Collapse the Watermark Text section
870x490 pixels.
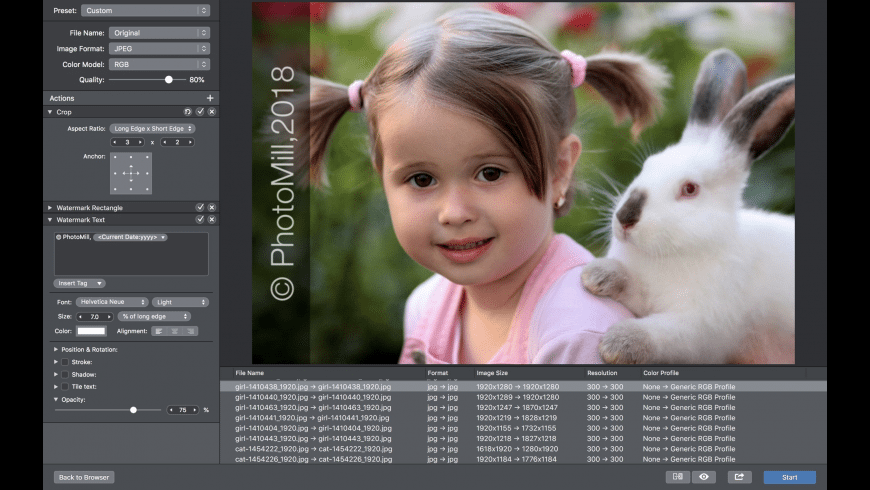50,220
